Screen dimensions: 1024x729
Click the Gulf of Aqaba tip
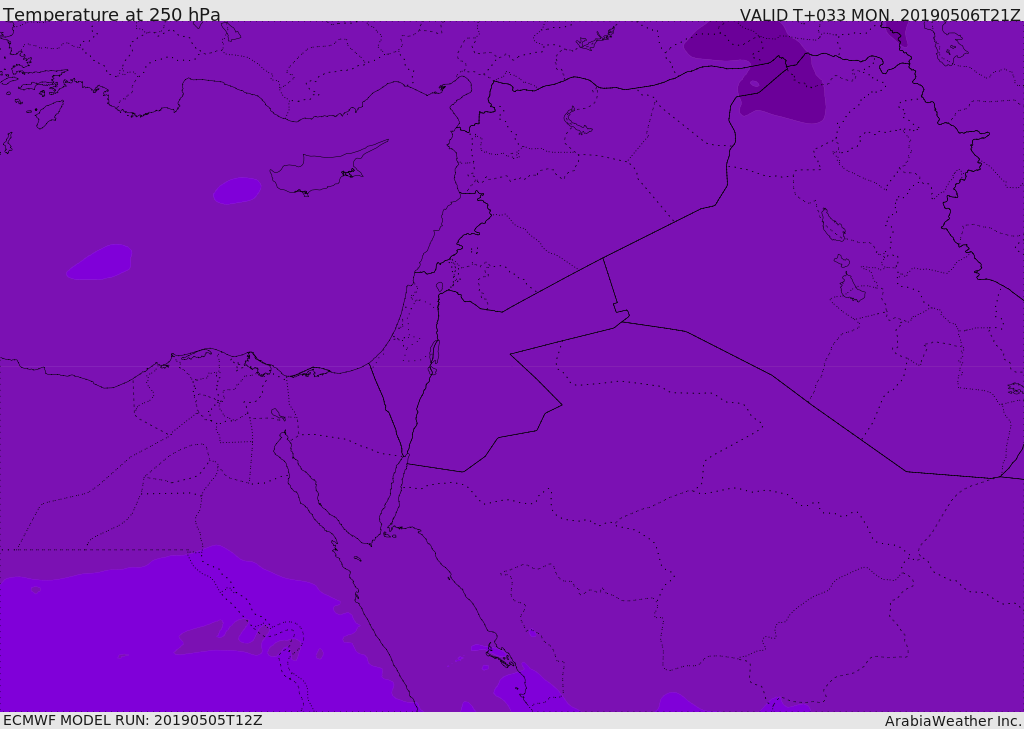click(404, 459)
